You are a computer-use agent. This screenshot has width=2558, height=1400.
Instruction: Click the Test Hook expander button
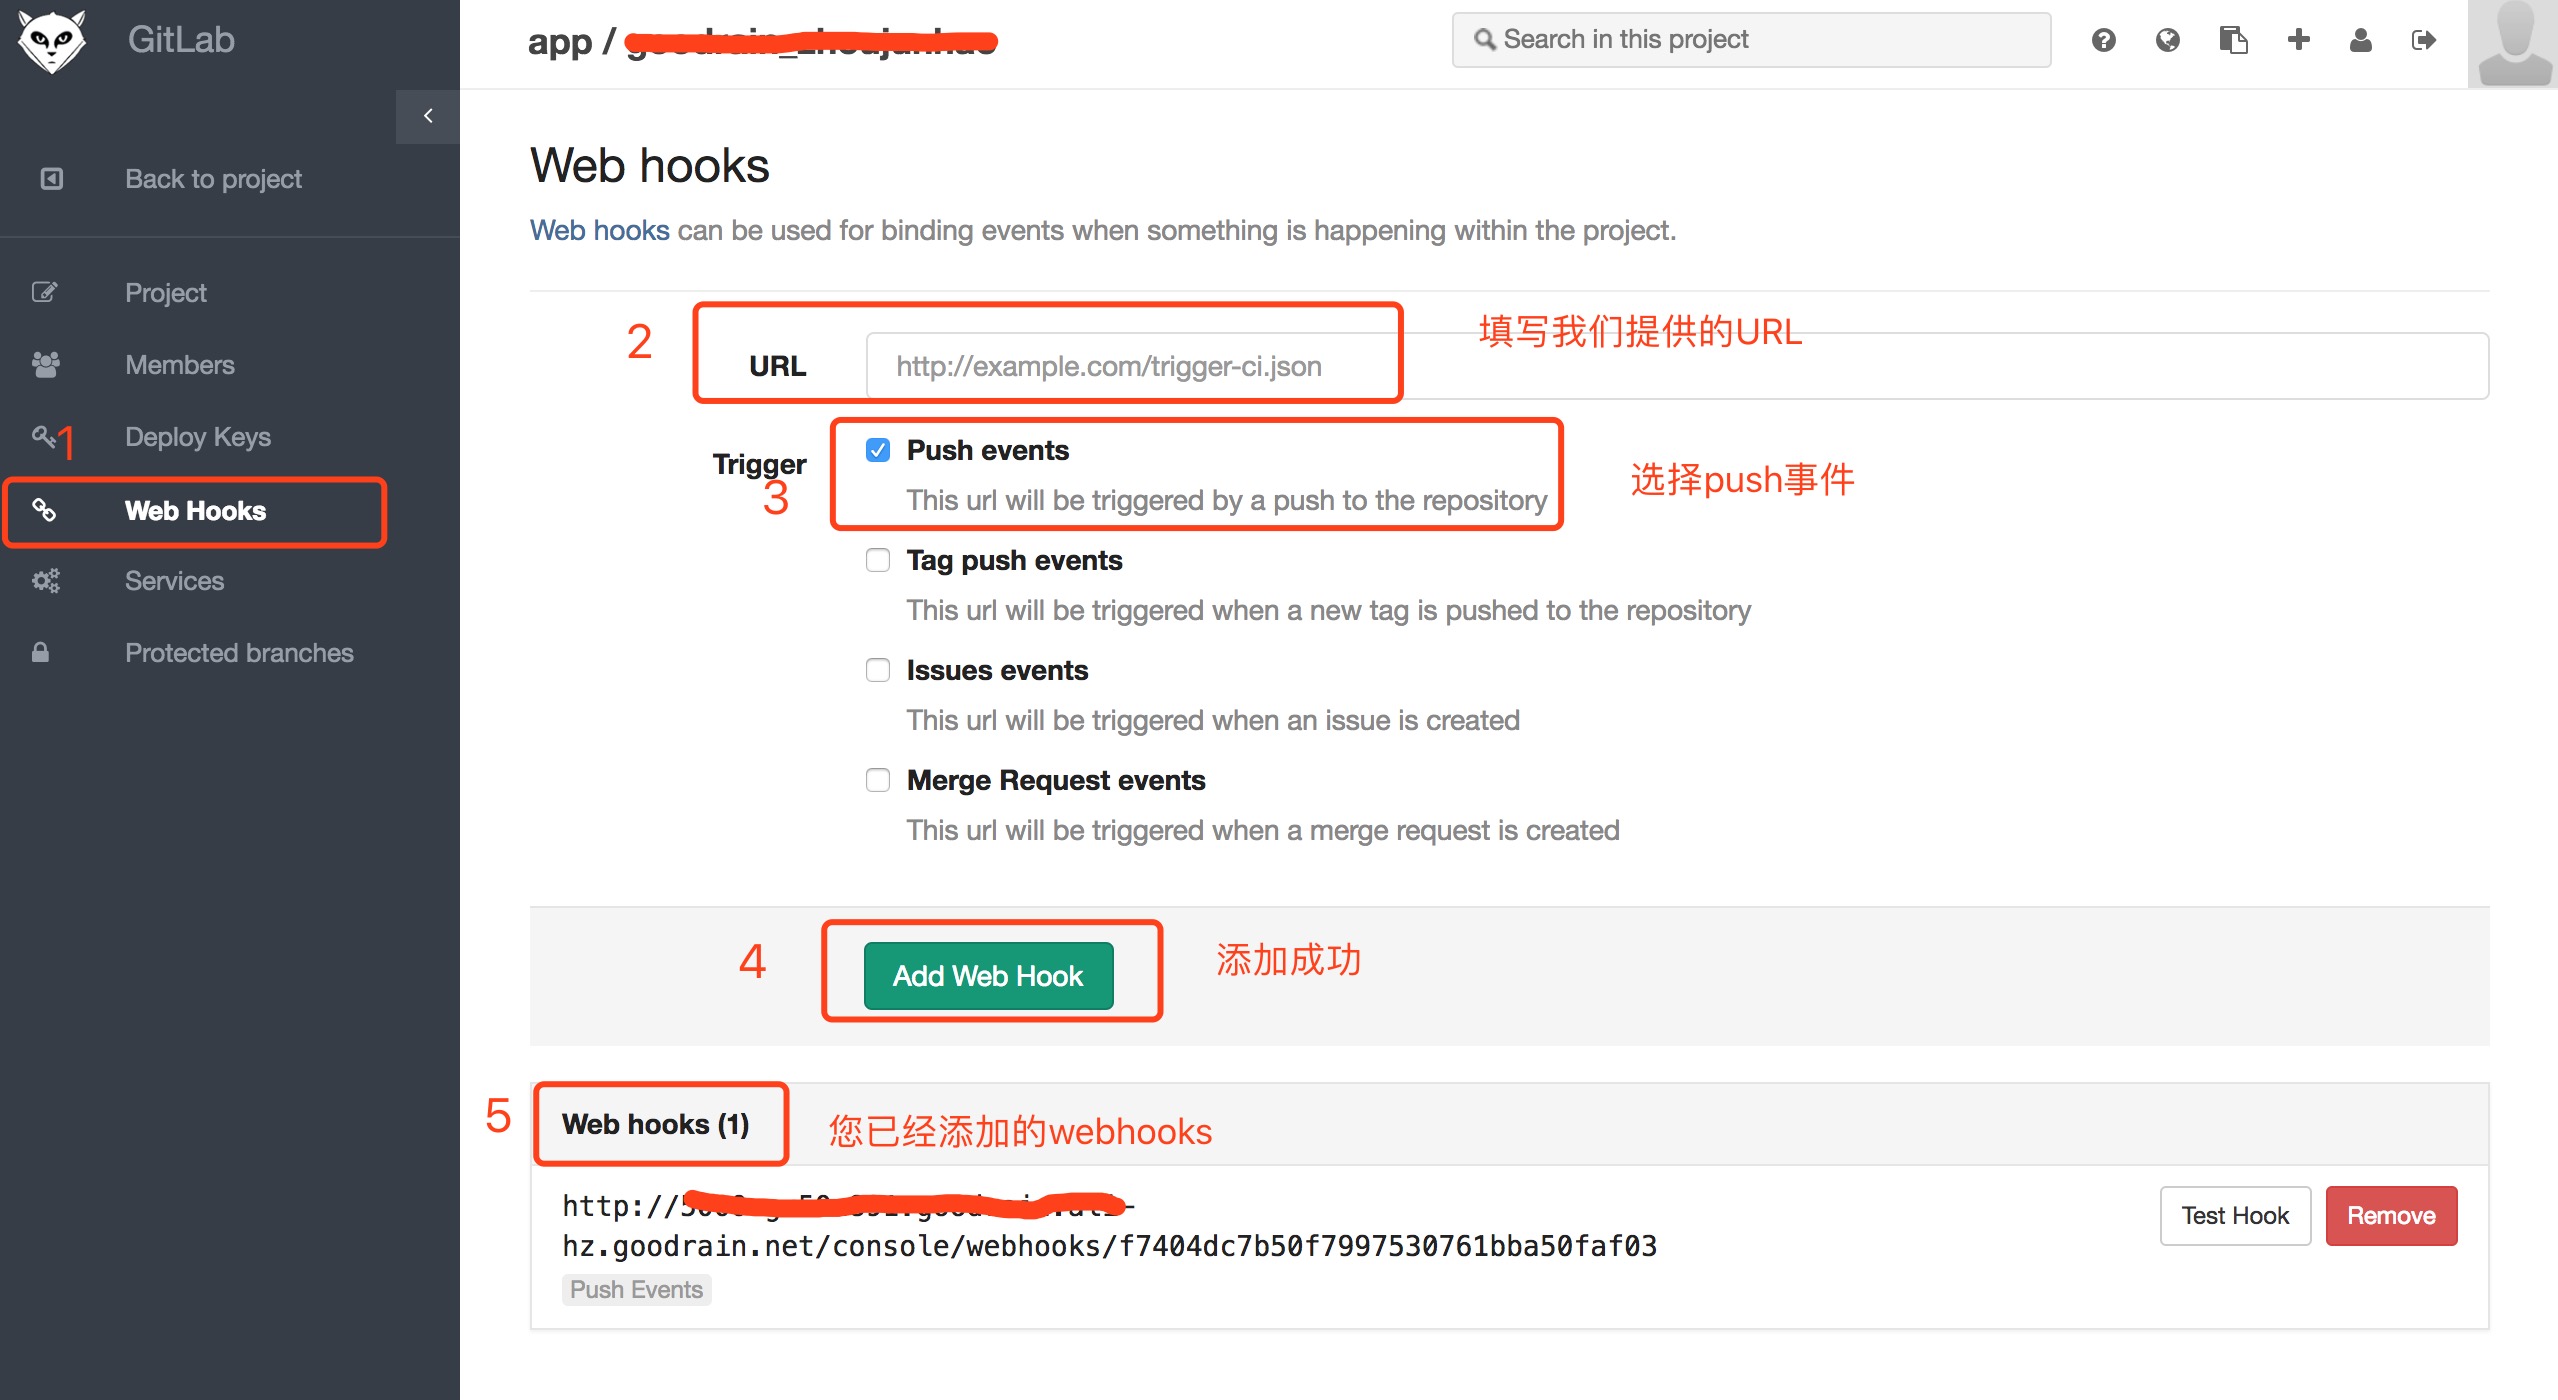pyautogui.click(x=2232, y=1216)
